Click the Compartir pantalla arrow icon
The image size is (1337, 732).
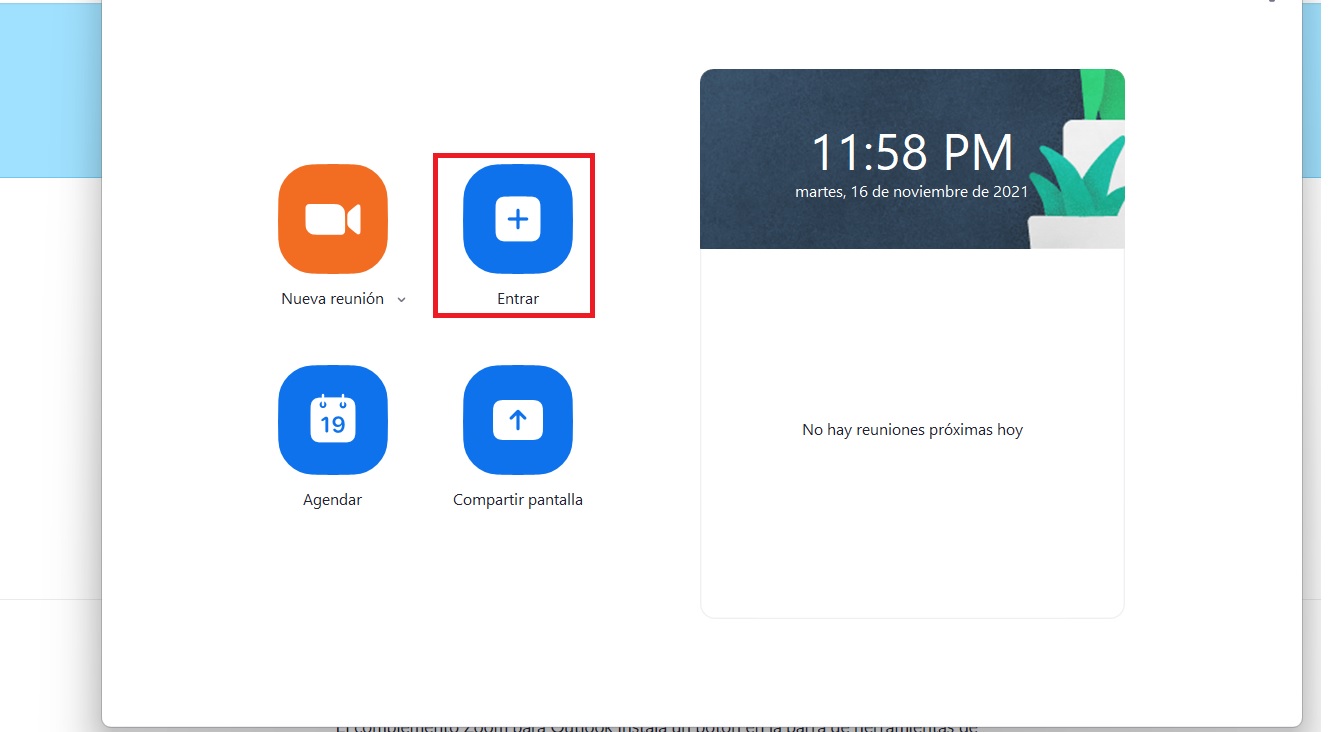click(x=518, y=420)
